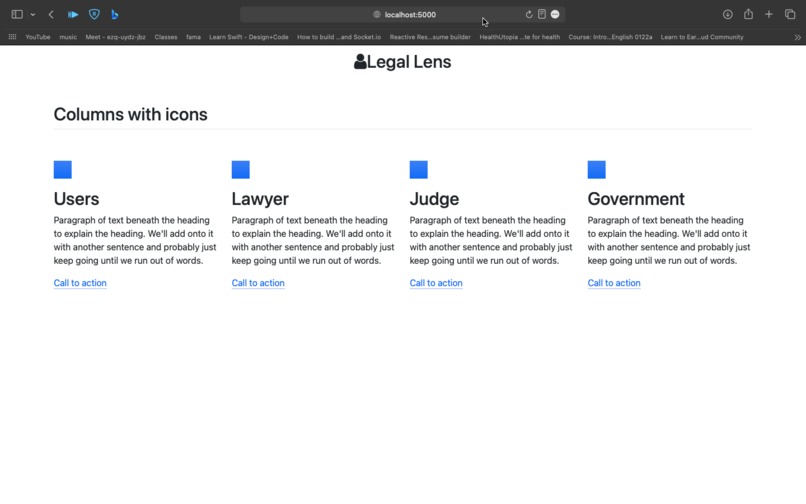Open the fama bookmark
The image size is (806, 504).
click(x=193, y=37)
